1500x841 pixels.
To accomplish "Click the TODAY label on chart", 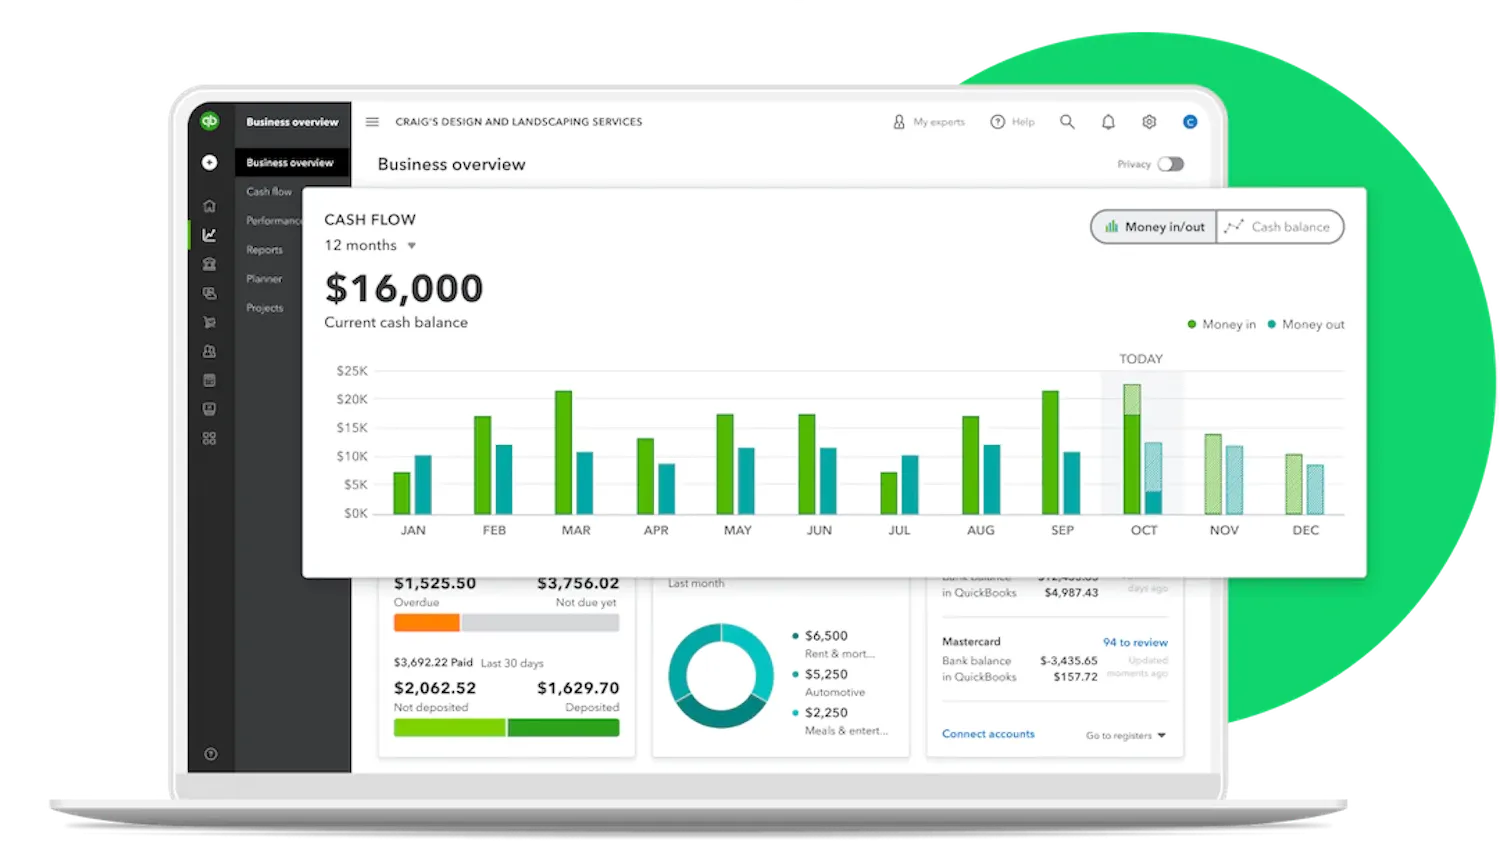I will (x=1141, y=359).
